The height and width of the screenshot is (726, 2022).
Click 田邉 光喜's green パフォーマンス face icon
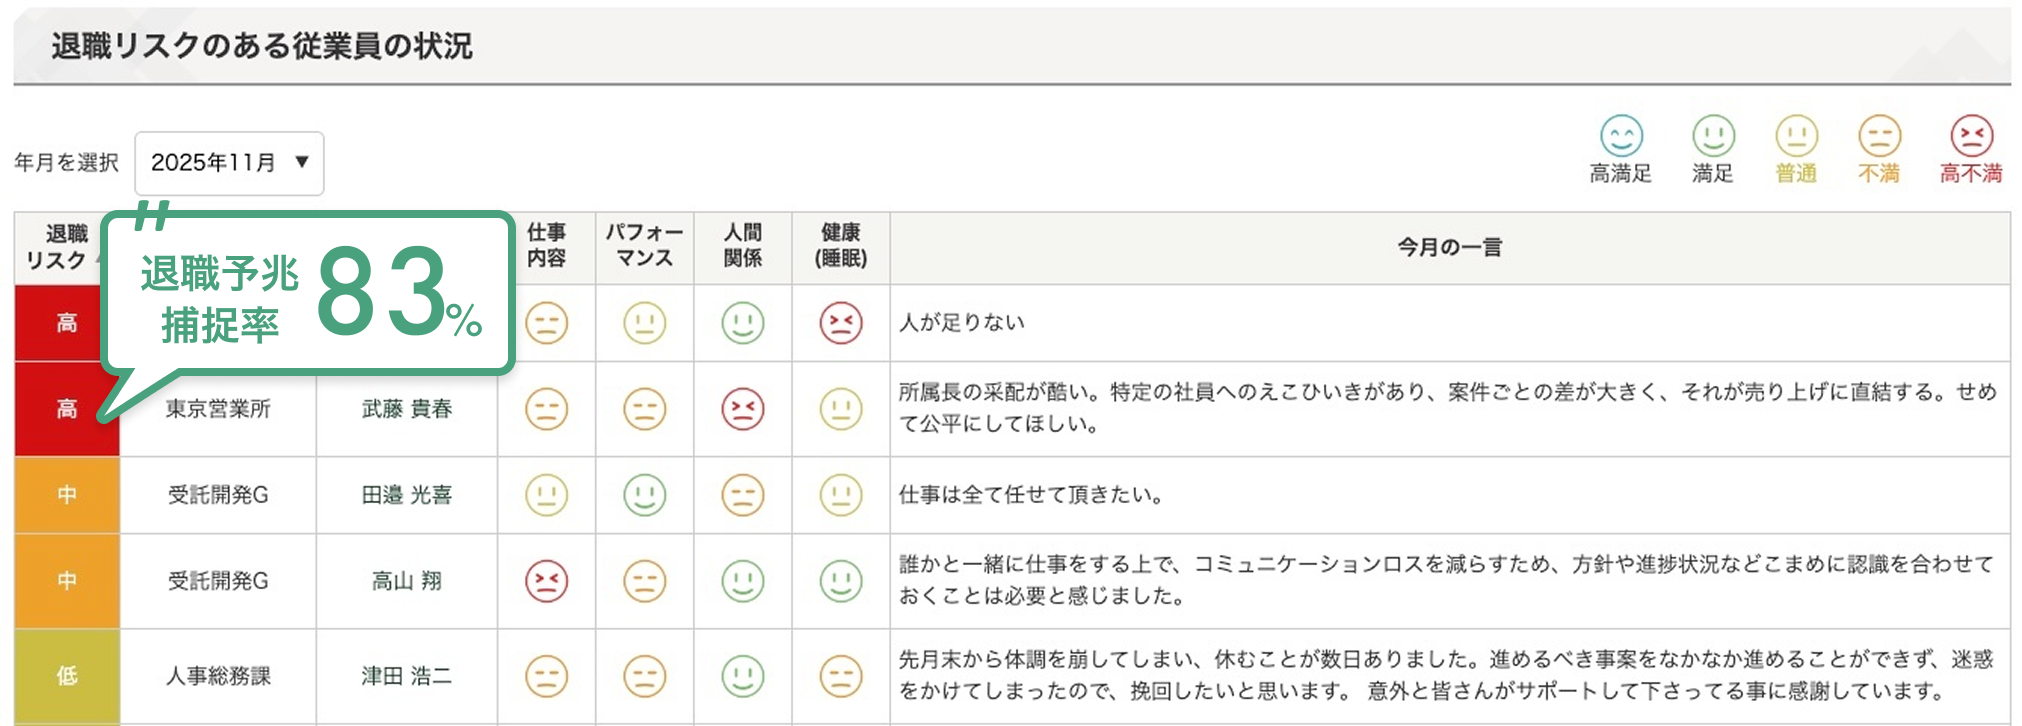click(645, 495)
